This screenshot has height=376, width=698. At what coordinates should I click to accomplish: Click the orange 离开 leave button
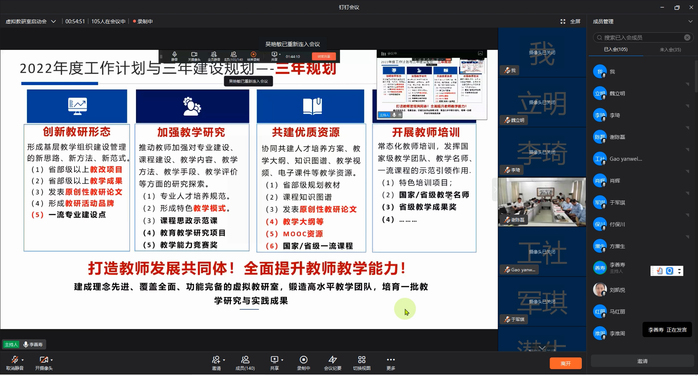(x=565, y=363)
